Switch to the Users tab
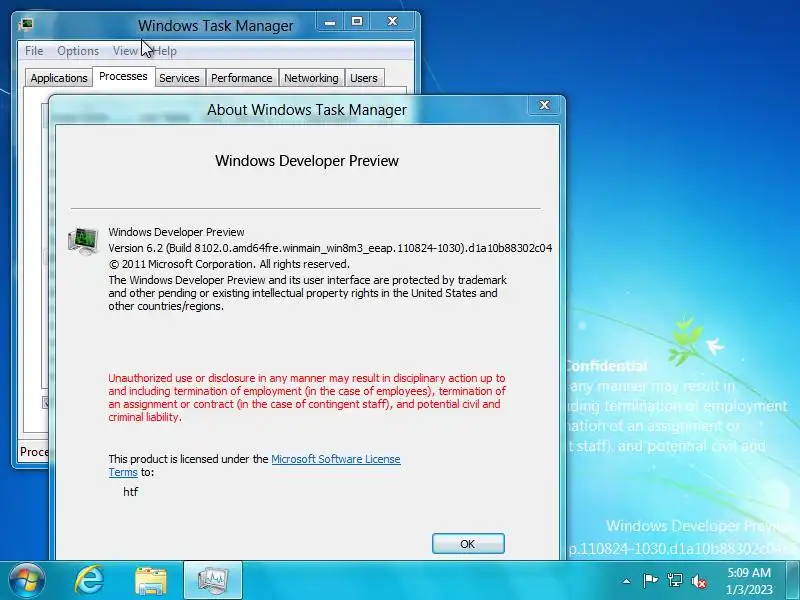This screenshot has width=800, height=600. (x=364, y=78)
